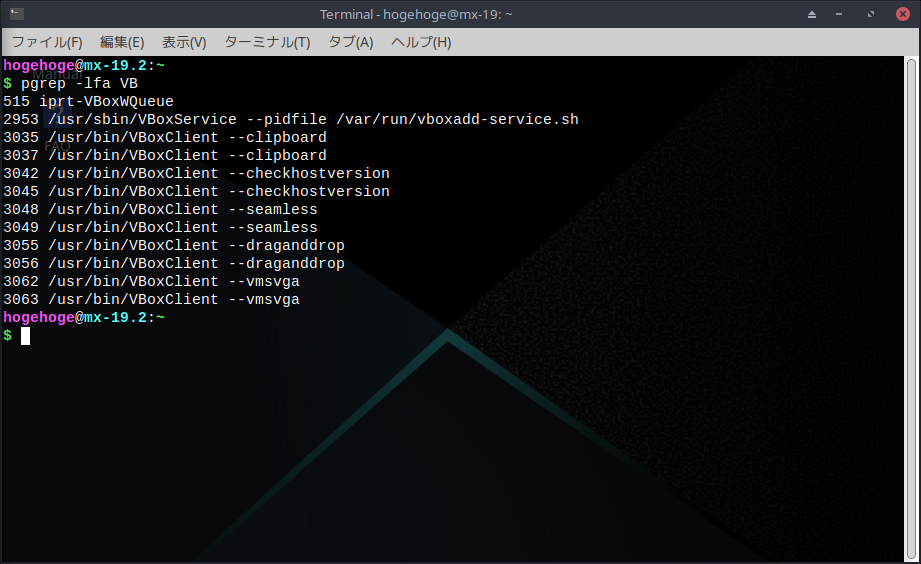Click the second 'hogehoge@mx-19.2:~' prompt
The image size is (921, 564).
84,317
